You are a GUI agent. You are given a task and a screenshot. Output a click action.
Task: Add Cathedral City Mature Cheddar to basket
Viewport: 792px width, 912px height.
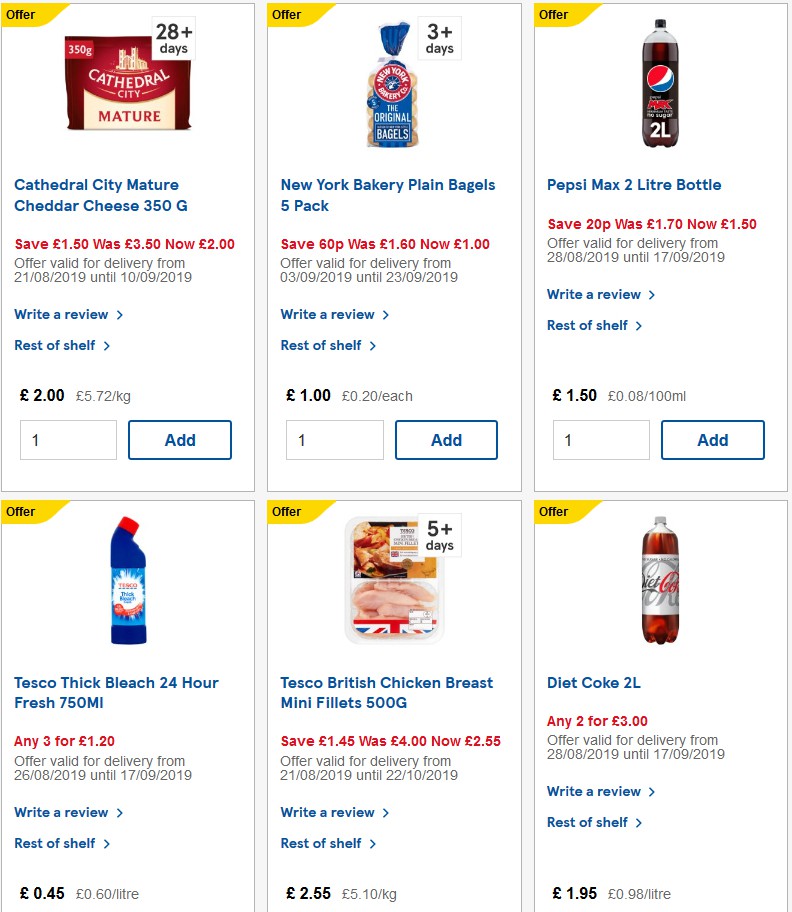pyautogui.click(x=180, y=440)
